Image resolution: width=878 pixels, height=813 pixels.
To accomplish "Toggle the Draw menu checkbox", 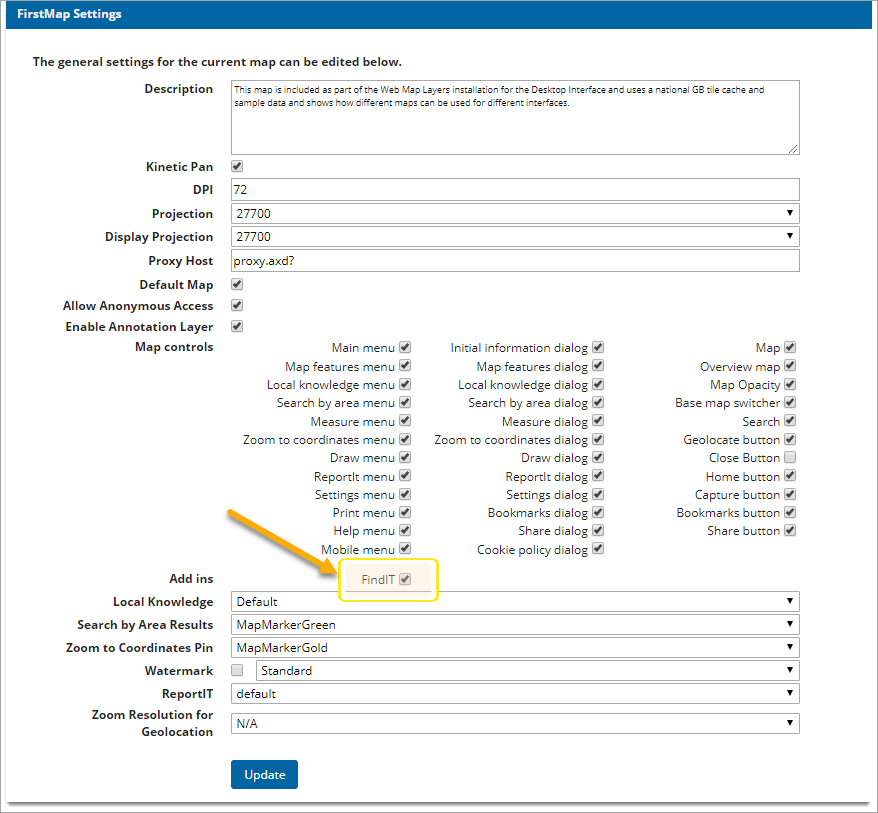I will click(405, 457).
